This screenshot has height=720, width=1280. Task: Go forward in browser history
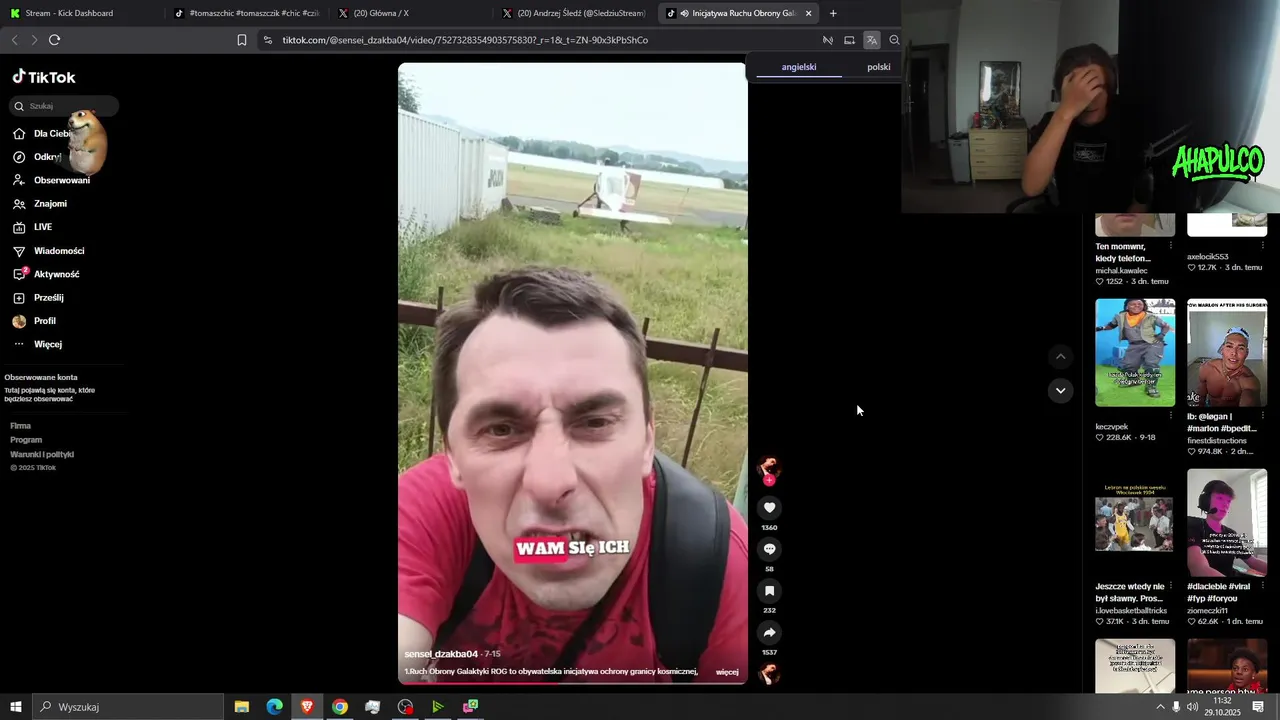(33, 40)
